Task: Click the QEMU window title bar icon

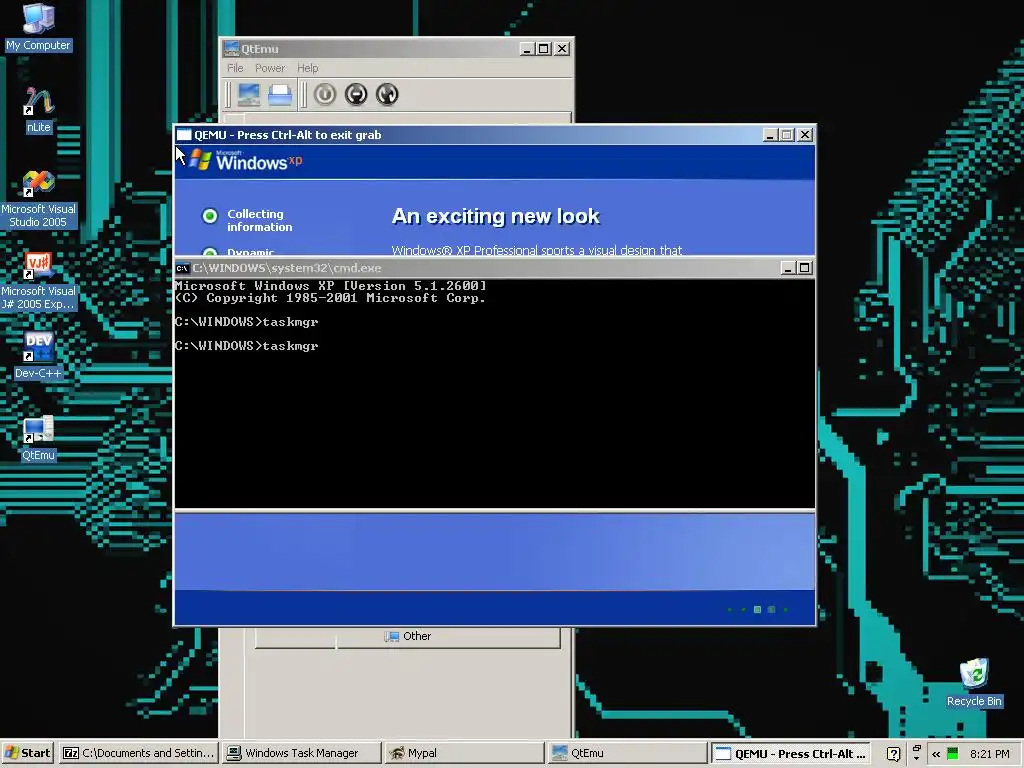Action: [x=184, y=135]
